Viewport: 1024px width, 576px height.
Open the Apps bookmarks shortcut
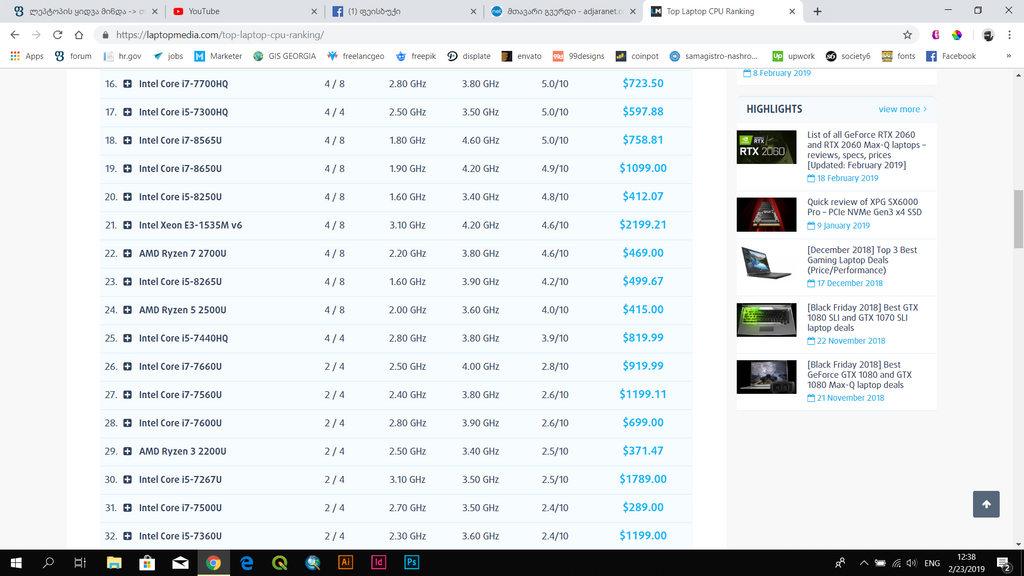click(27, 56)
